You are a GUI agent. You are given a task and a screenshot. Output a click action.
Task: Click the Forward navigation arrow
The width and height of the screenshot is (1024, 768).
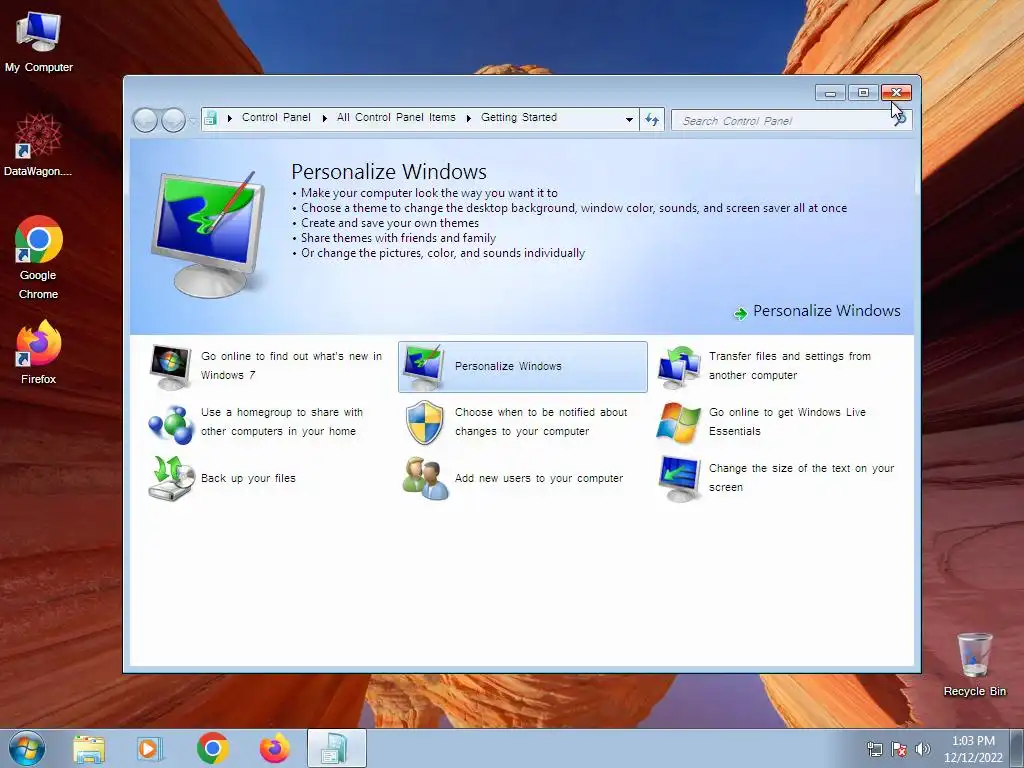(x=173, y=120)
